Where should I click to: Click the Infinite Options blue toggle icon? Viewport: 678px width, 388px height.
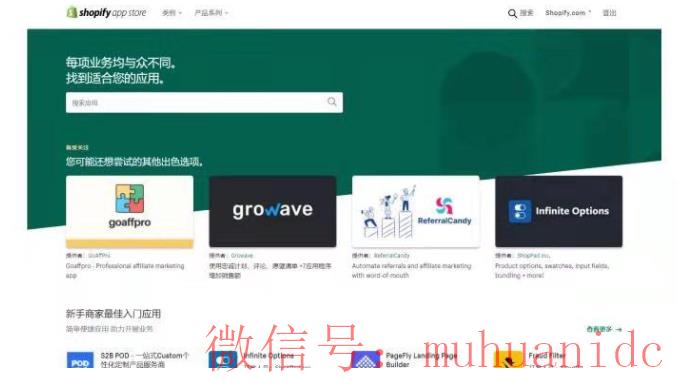(x=520, y=212)
